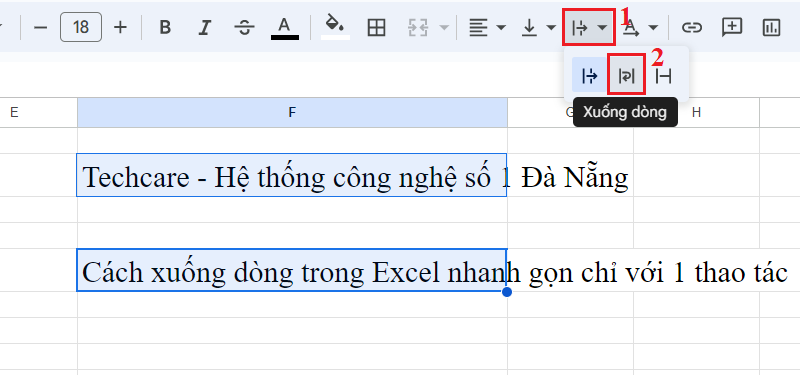This screenshot has width=800, height=375.
Task: Select cell with 'Techcare - Hệ thống công nghệ'
Action: [292, 174]
